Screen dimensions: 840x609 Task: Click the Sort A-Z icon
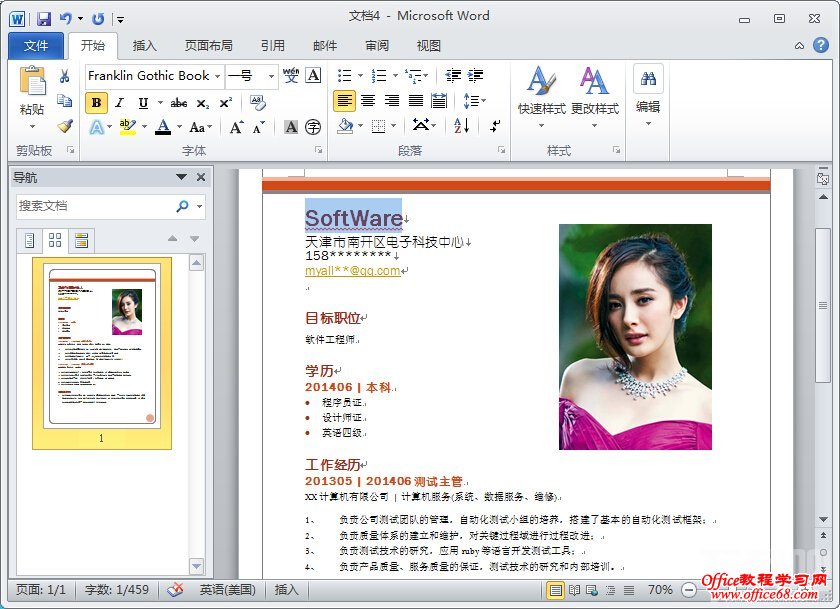[x=461, y=126]
